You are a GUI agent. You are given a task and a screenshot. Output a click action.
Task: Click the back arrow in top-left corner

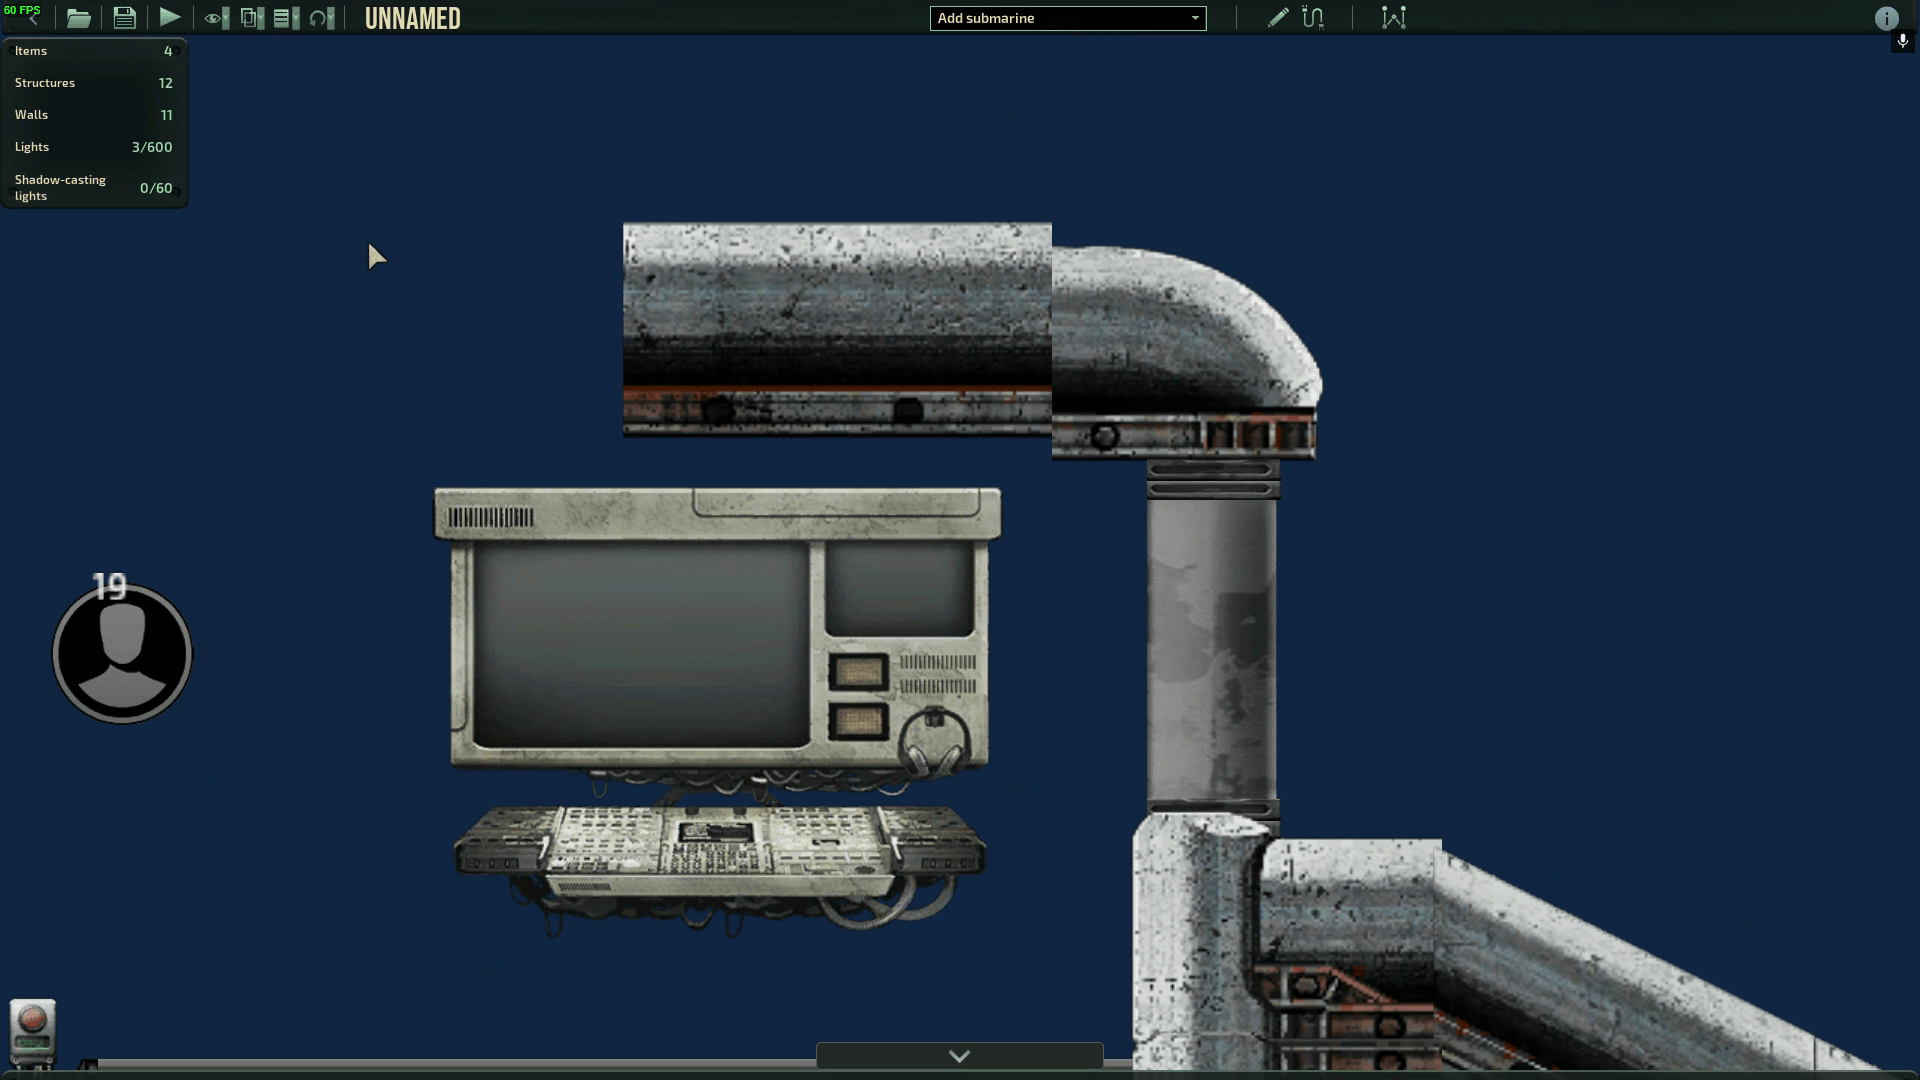pos(33,19)
